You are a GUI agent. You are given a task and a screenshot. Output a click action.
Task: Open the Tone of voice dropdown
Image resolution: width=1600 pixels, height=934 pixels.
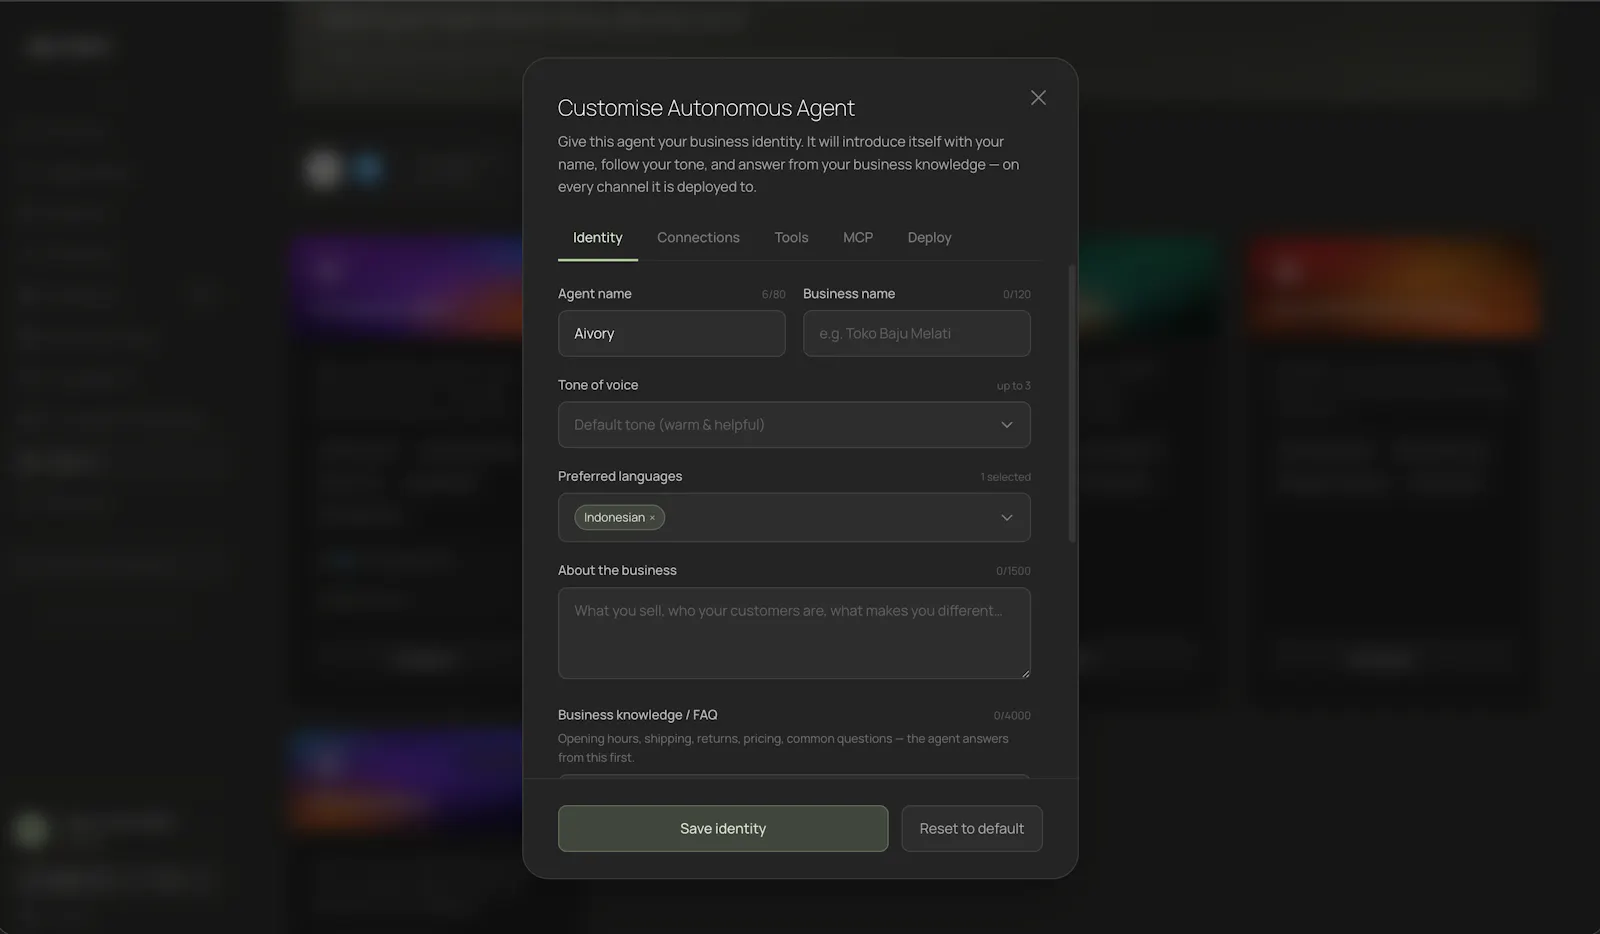(x=794, y=425)
